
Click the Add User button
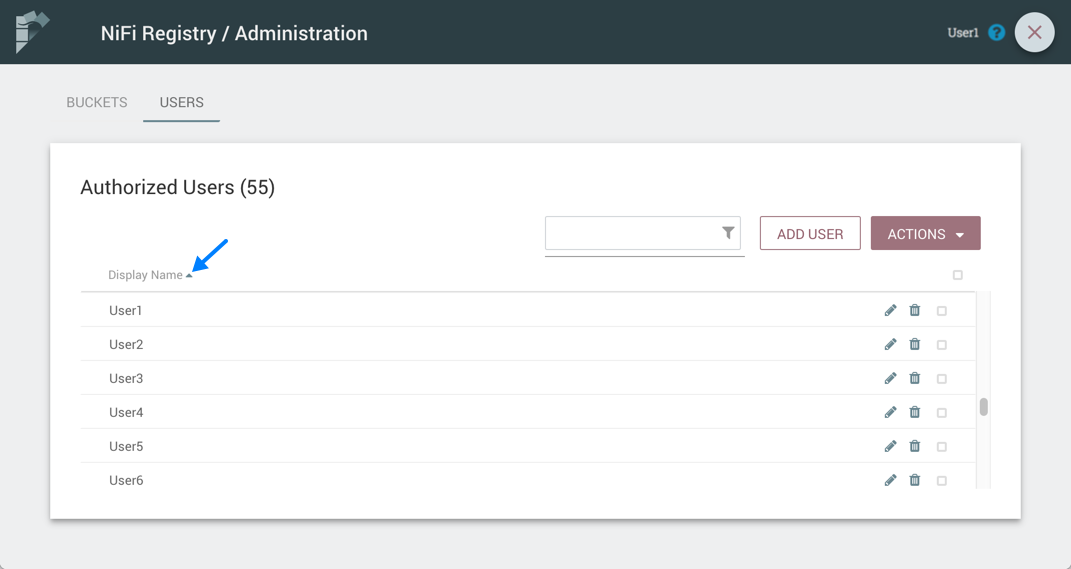[x=810, y=234]
